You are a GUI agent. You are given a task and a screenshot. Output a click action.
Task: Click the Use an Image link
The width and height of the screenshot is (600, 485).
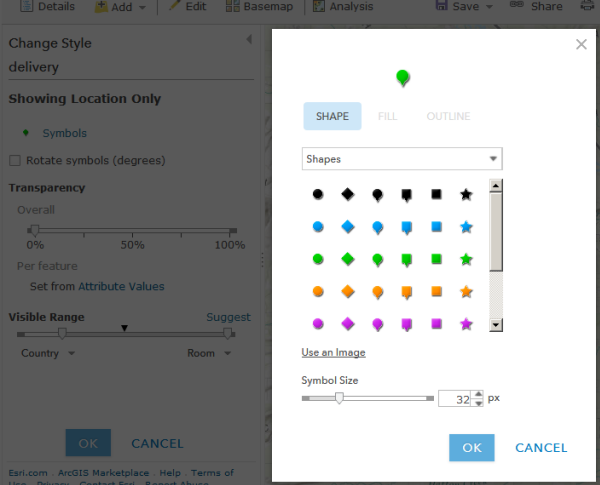pyautogui.click(x=333, y=352)
